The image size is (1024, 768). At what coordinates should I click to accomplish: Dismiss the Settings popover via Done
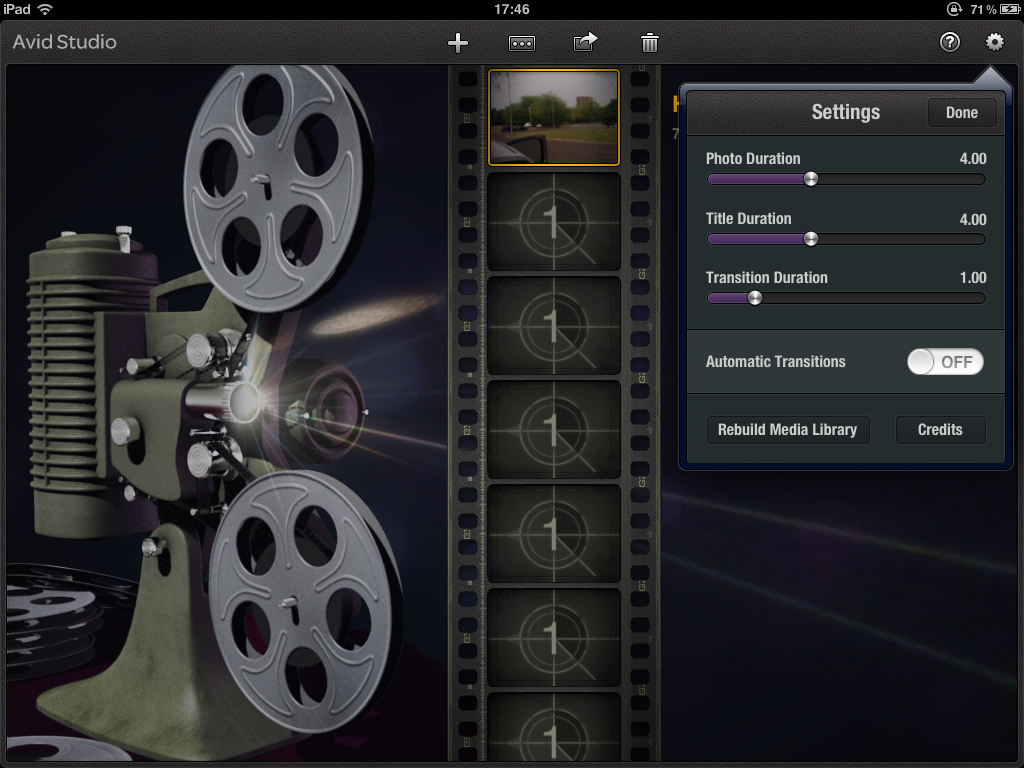tap(961, 112)
